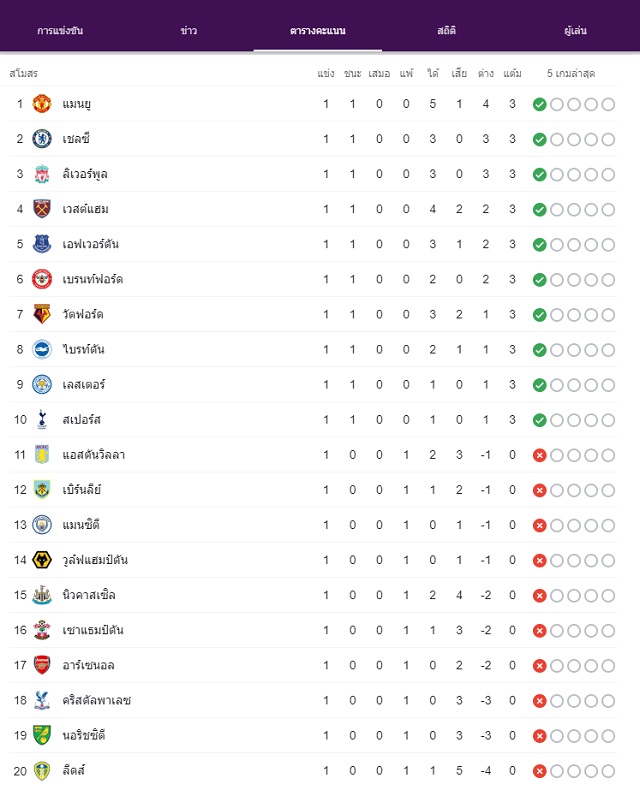Click the Watford club crest
Image resolution: width=640 pixels, height=790 pixels.
(x=42, y=314)
